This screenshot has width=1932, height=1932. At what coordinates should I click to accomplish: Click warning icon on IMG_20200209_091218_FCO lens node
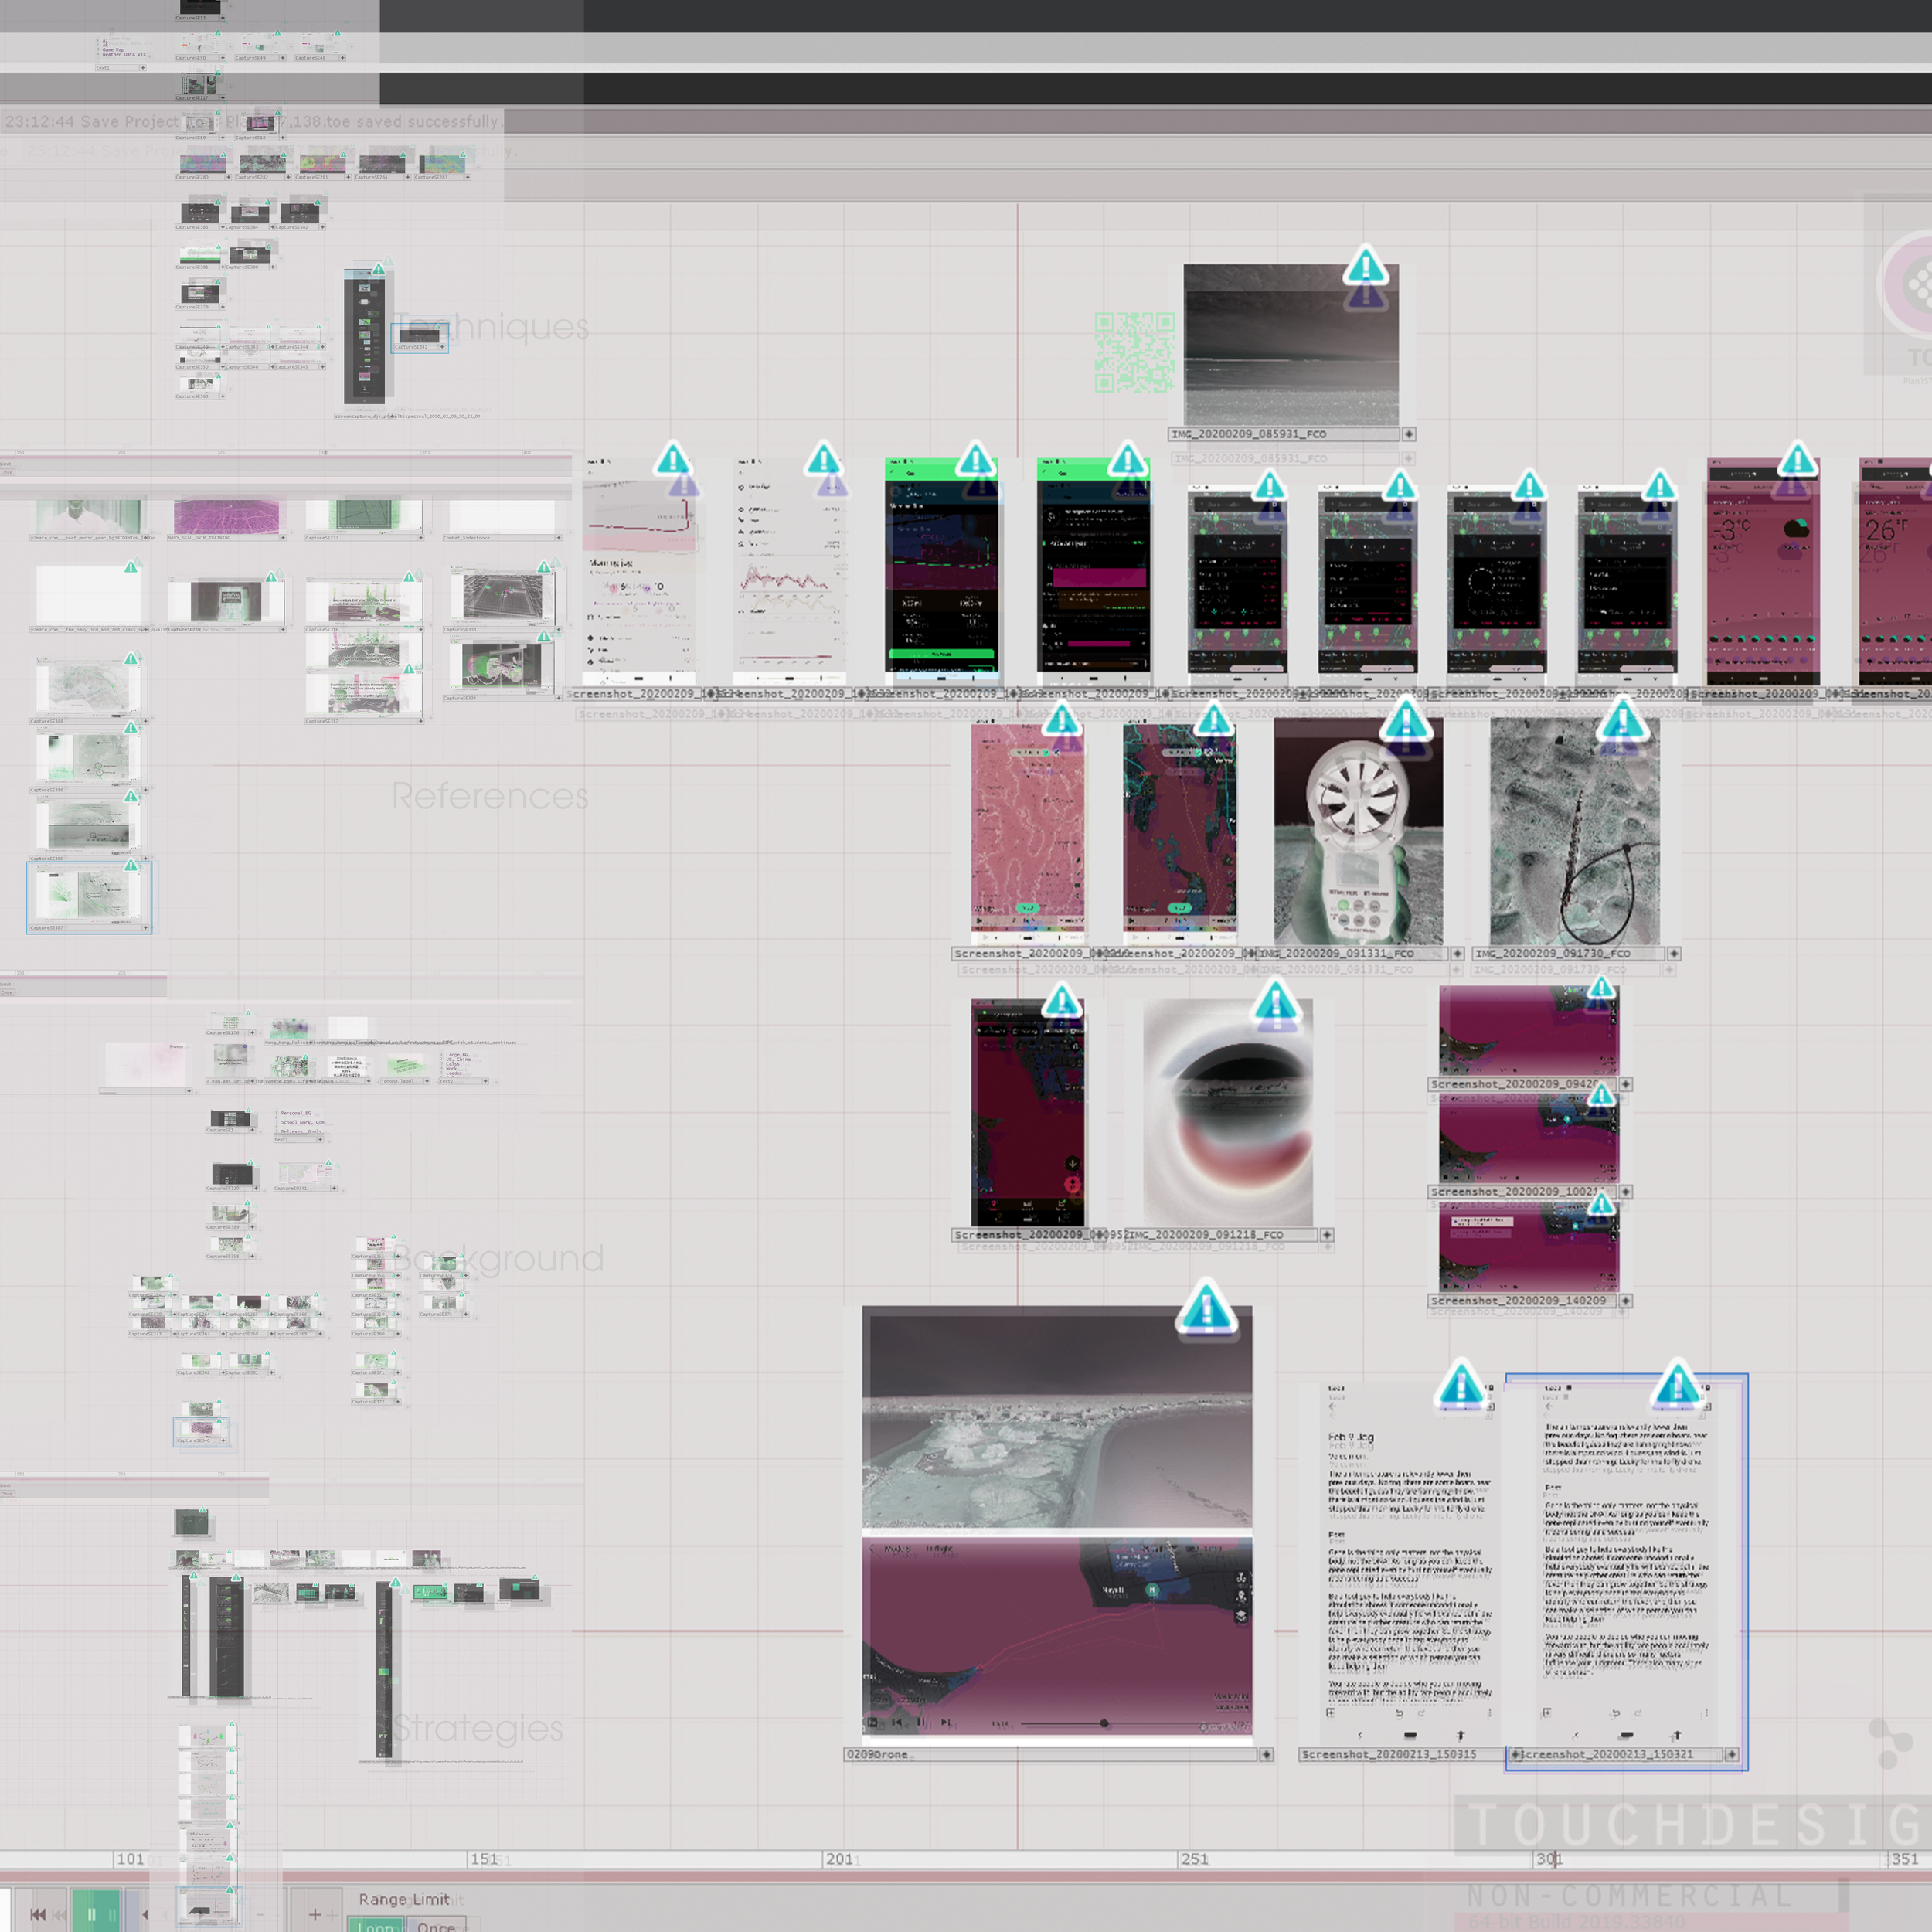(1275, 1001)
